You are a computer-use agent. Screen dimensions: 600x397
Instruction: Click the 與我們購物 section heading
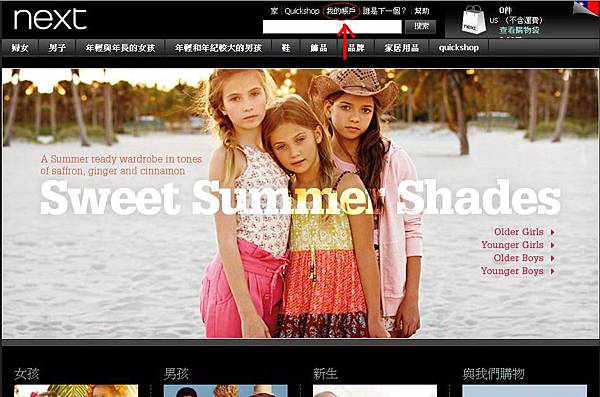[493, 374]
